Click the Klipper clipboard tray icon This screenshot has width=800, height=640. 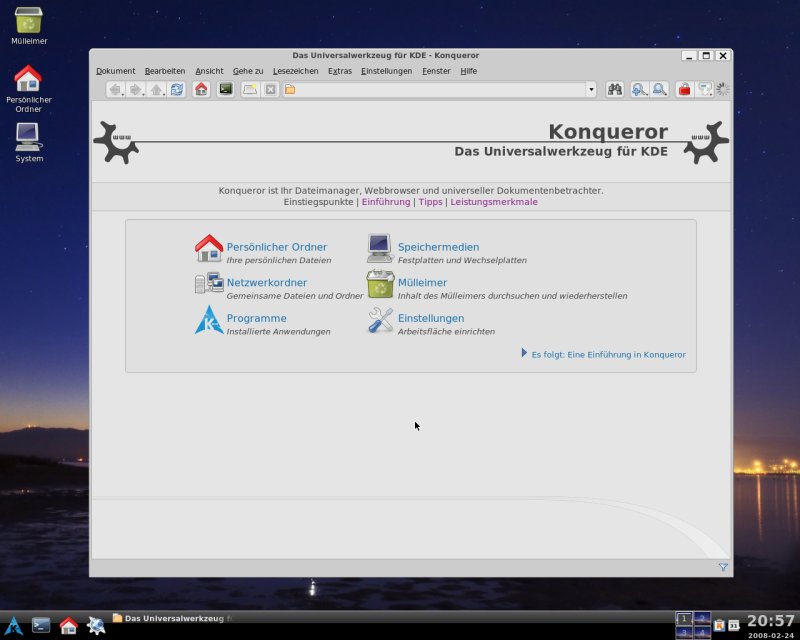coord(719,624)
